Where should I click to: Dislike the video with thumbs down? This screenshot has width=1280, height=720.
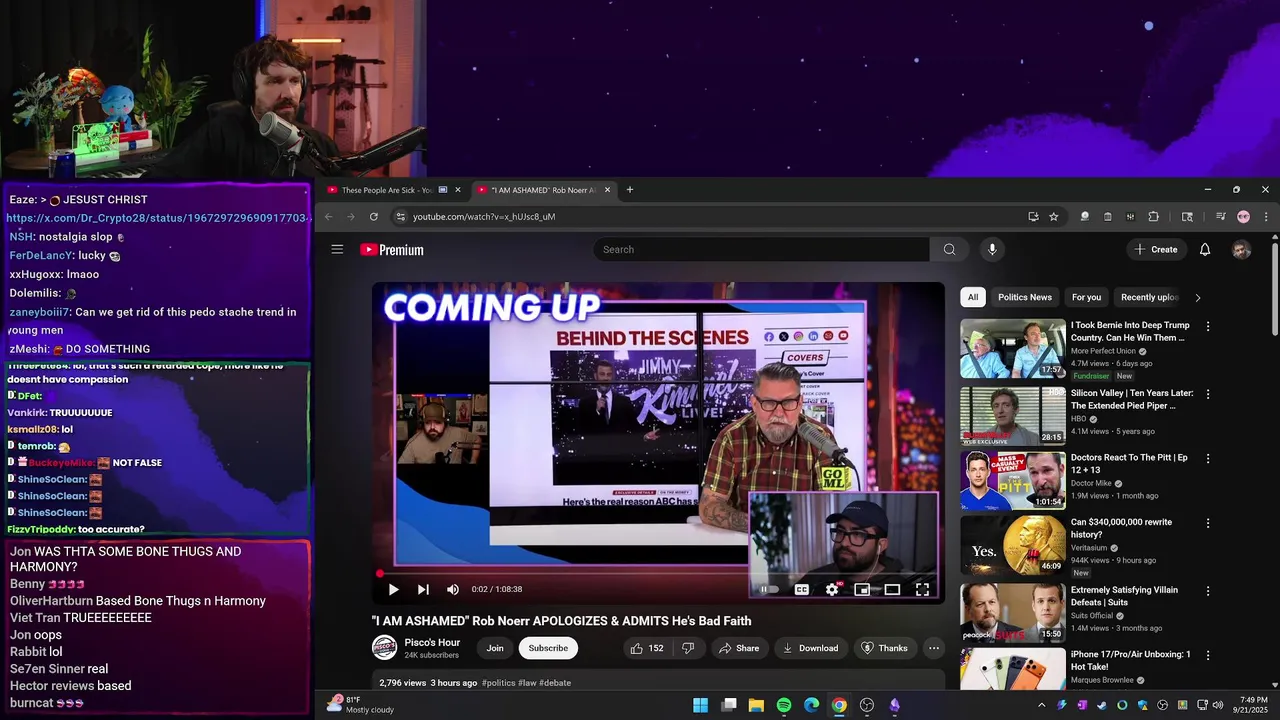pyautogui.click(x=688, y=648)
